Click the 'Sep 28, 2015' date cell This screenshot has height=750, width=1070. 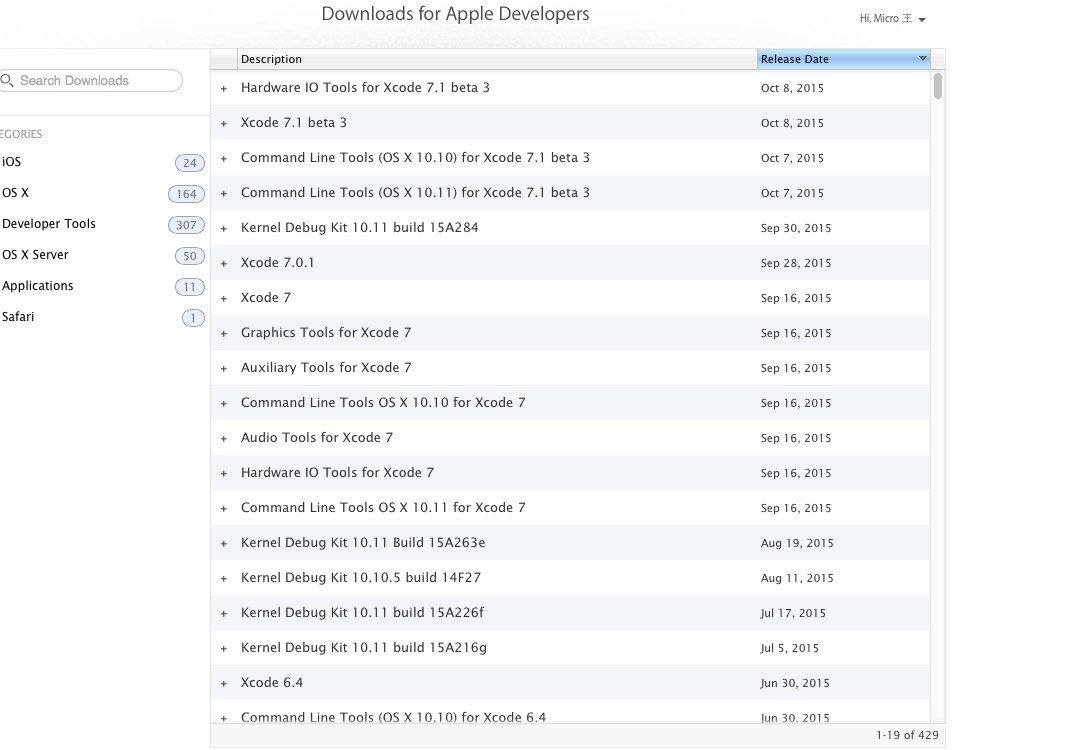796,263
